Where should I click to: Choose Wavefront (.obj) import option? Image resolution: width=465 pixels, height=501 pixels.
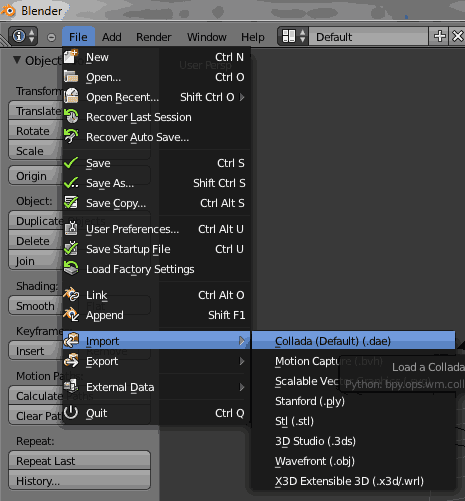(353, 461)
